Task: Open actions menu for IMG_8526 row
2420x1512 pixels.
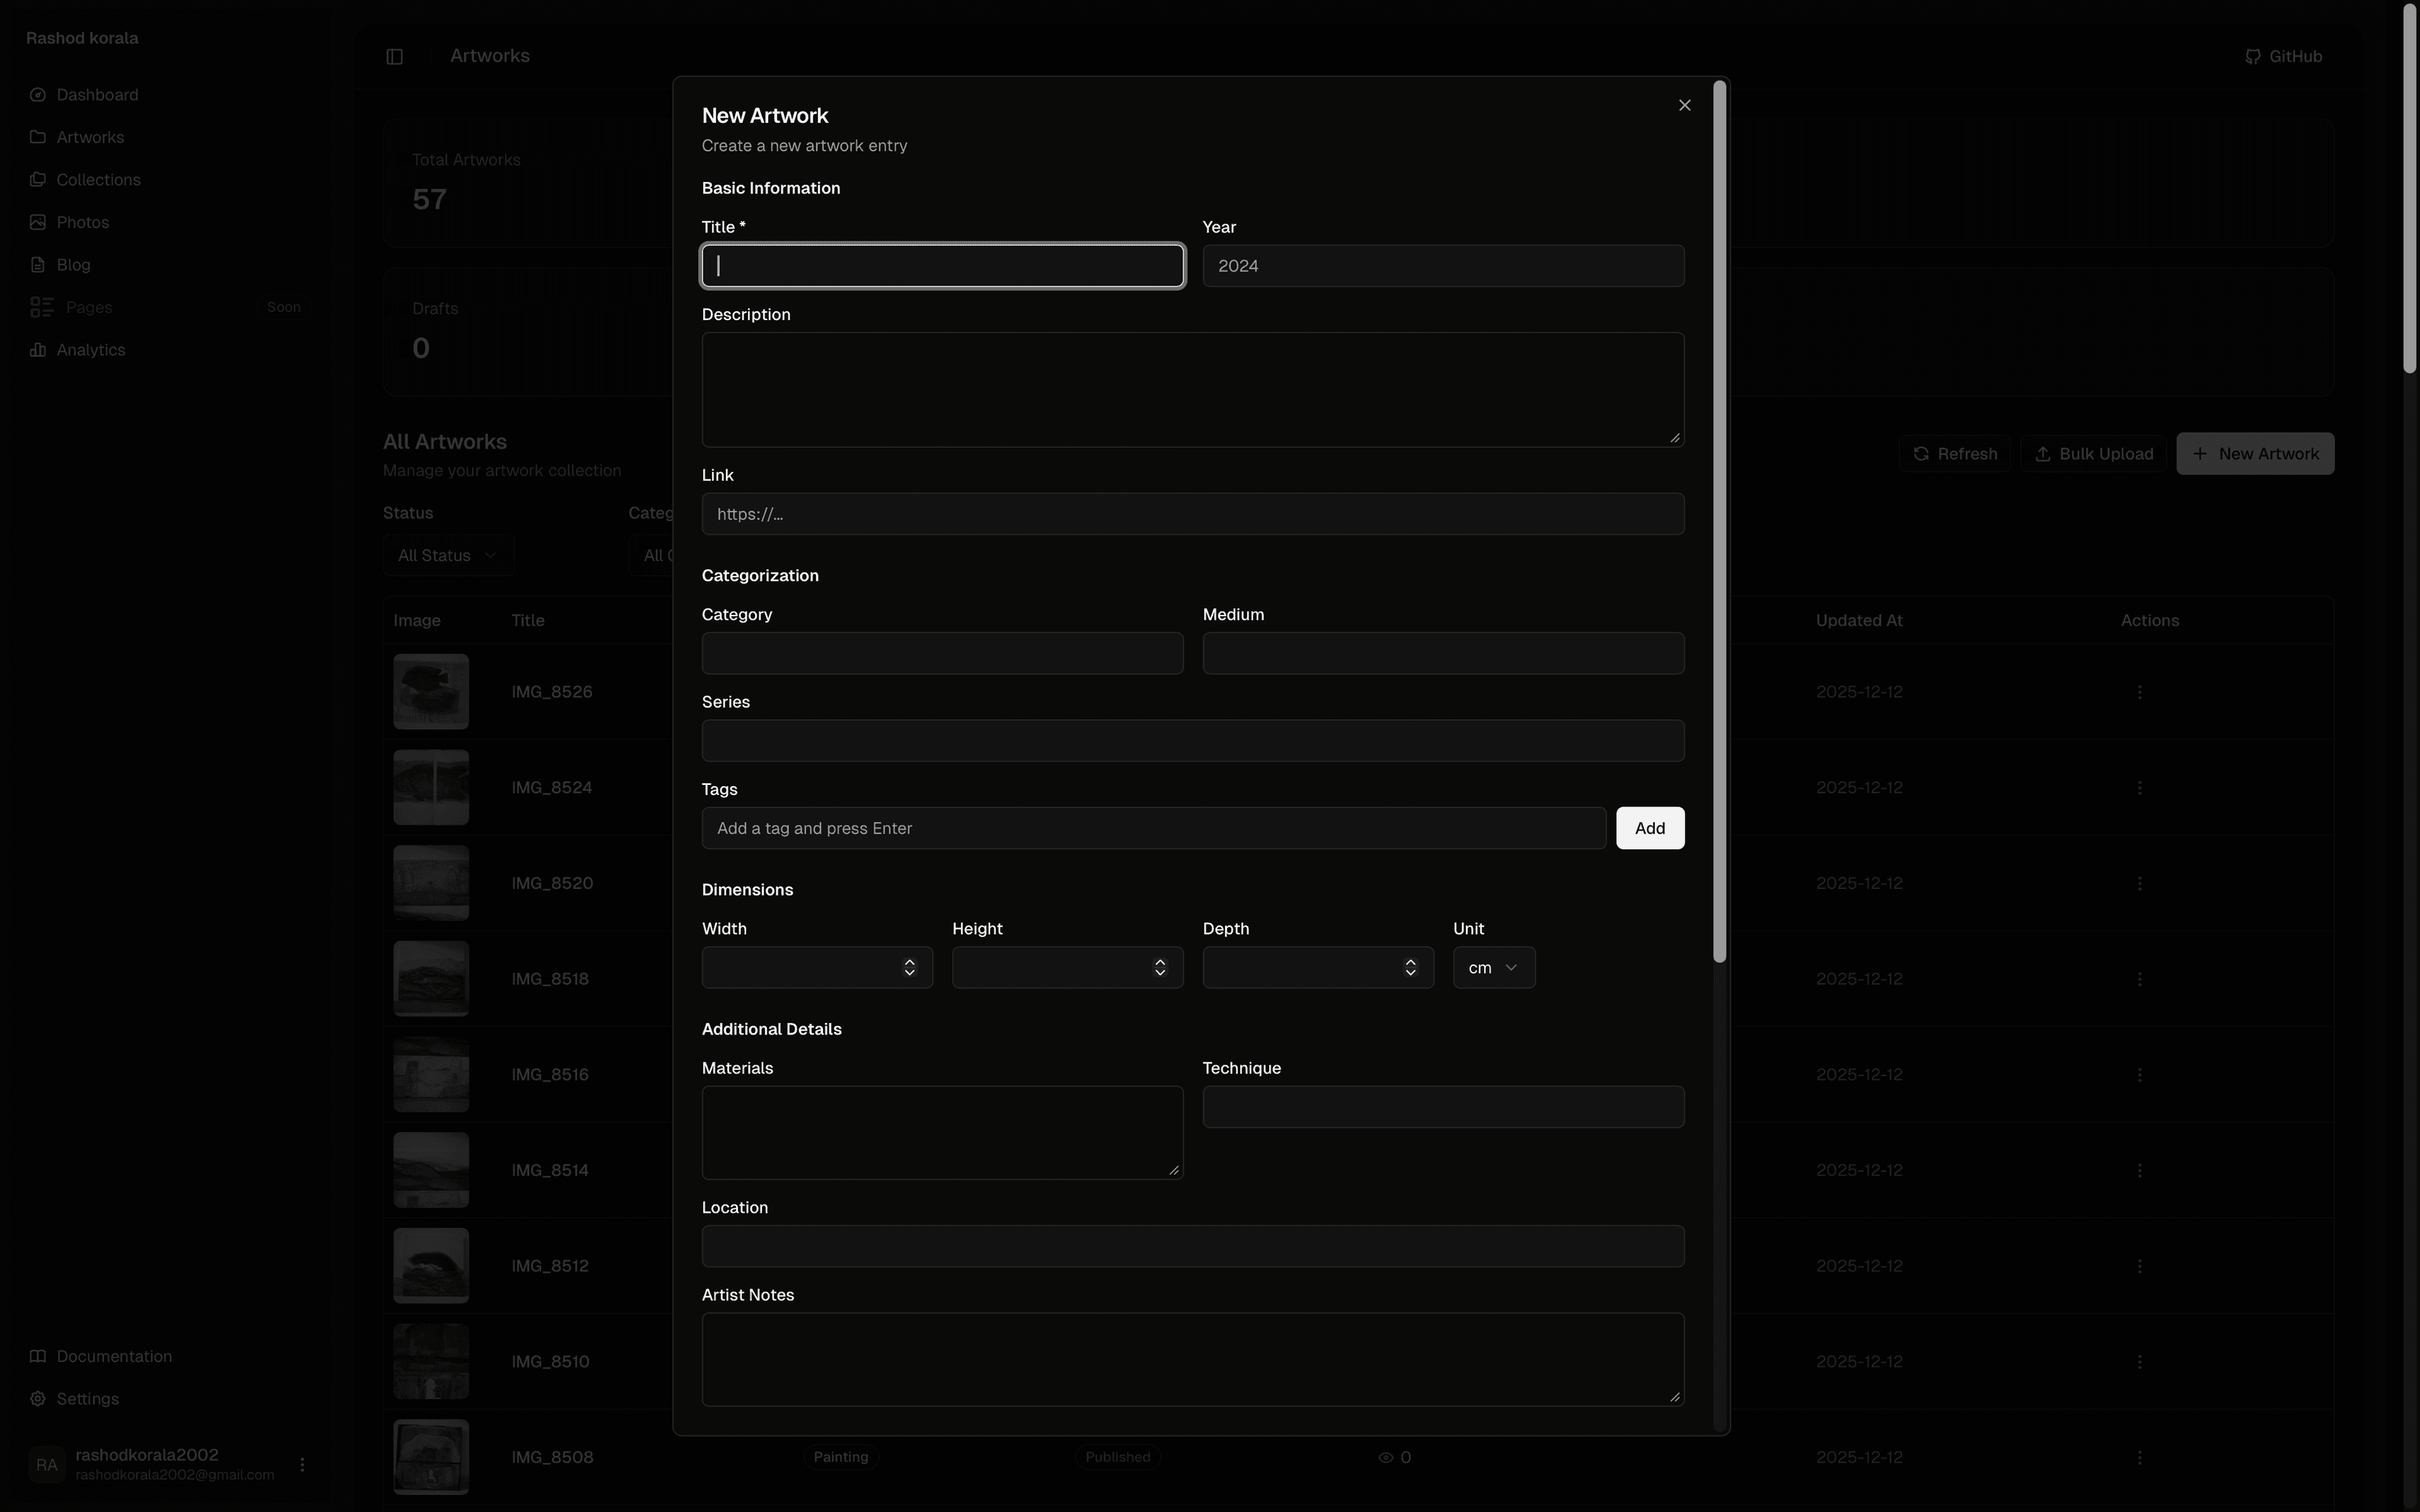Action: pyautogui.click(x=2139, y=692)
